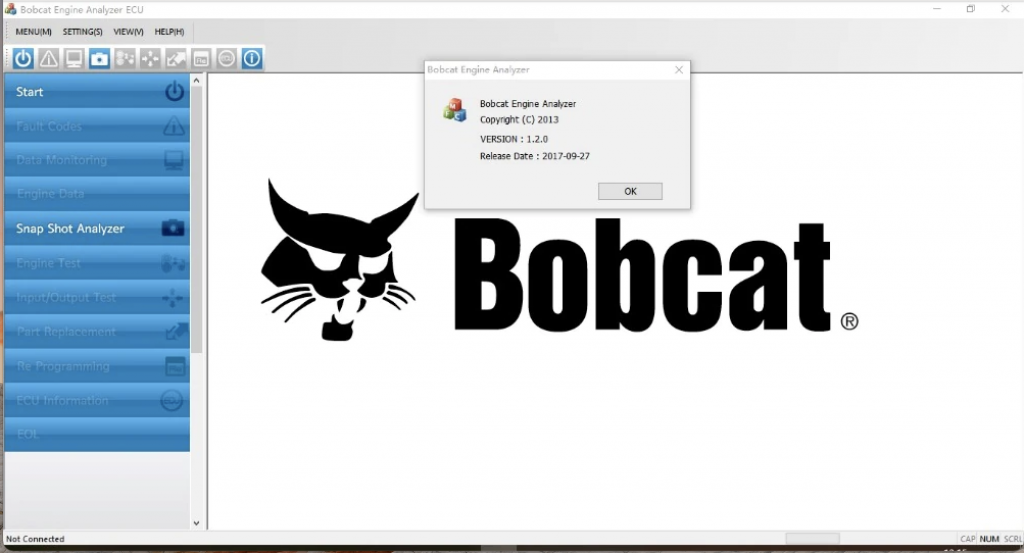1024x553 pixels.
Task: Click the colored blocks icon in About dialog
Action: 455,110
